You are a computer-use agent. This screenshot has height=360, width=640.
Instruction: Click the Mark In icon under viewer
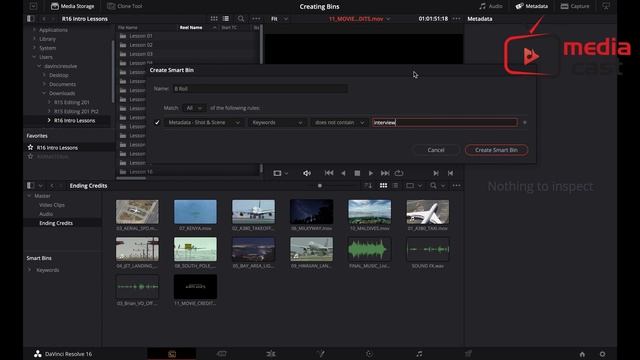(436, 173)
